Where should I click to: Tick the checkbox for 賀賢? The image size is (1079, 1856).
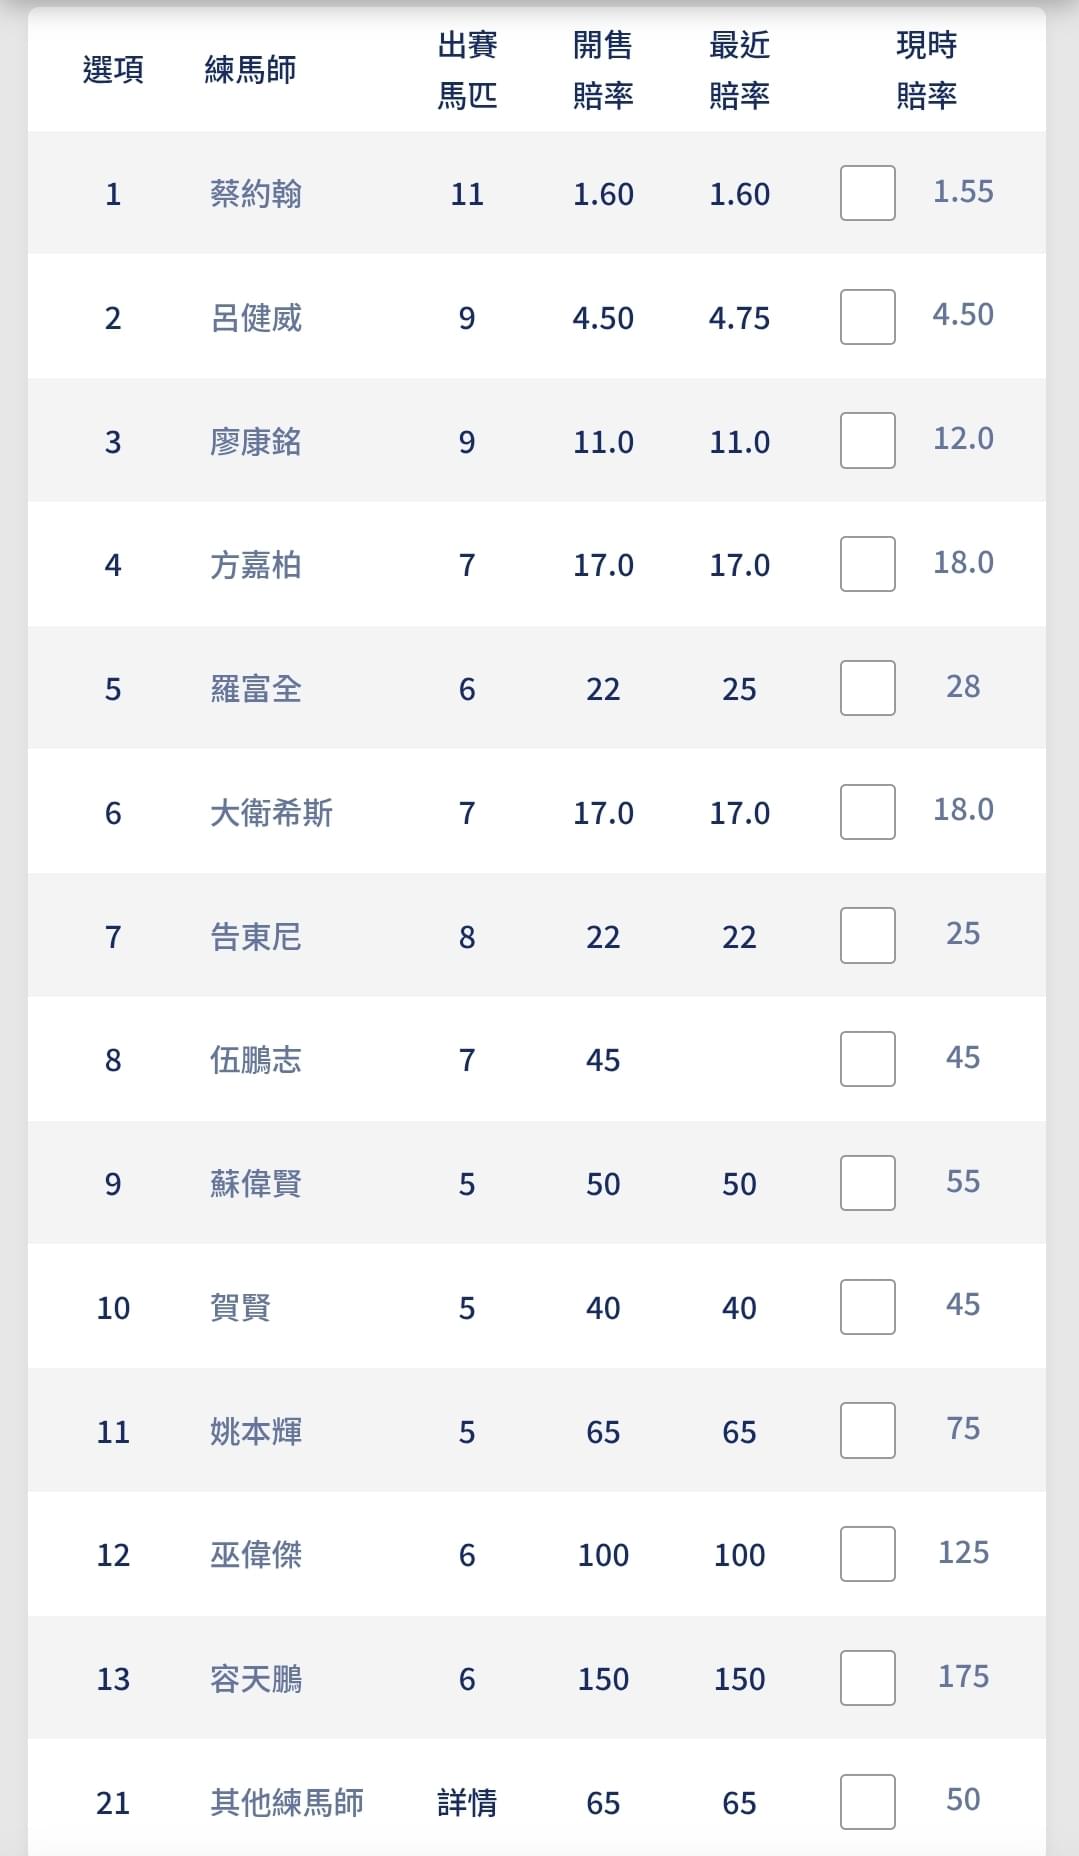pyautogui.click(x=867, y=1307)
